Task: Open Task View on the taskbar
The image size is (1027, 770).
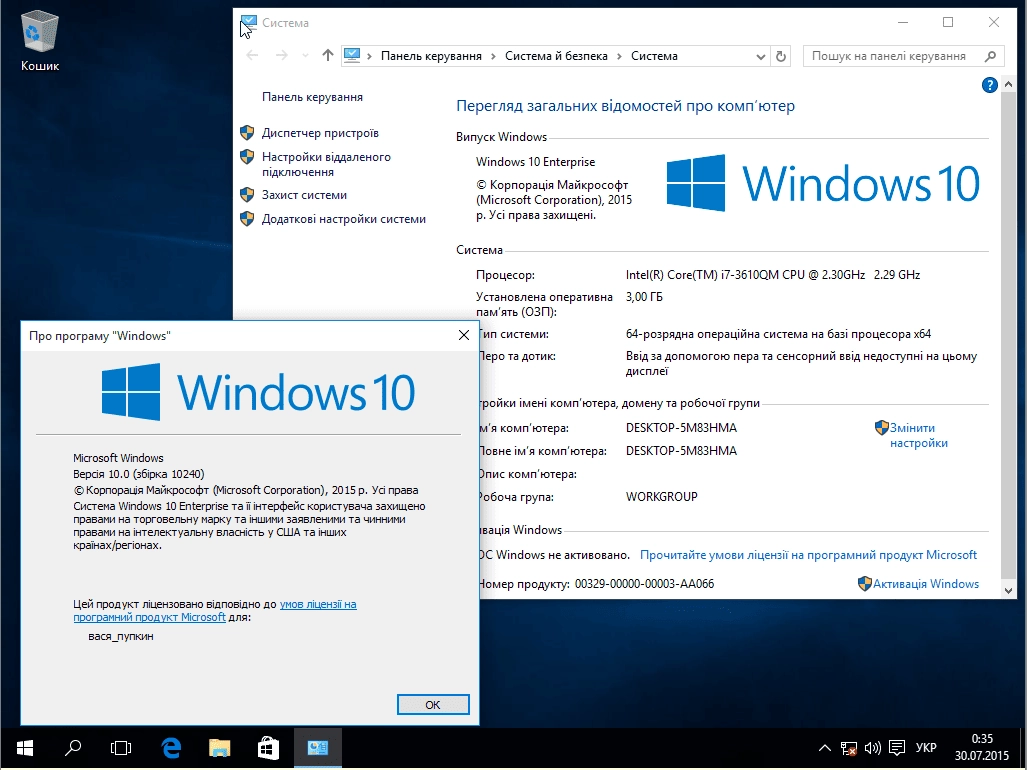Action: coord(121,748)
